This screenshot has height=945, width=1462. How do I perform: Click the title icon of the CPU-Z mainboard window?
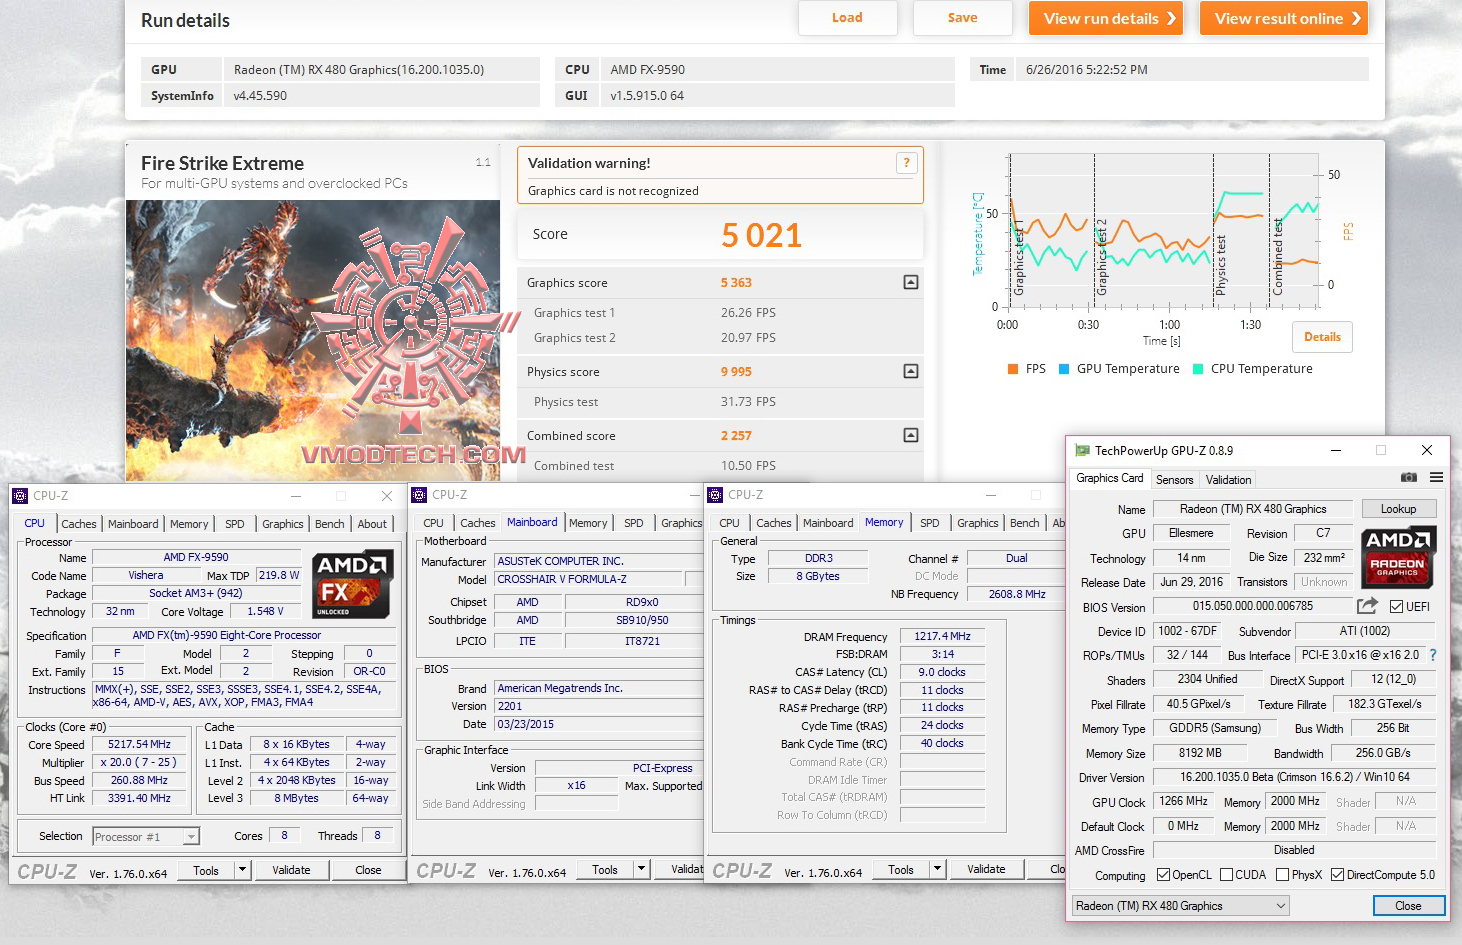pyautogui.click(x=419, y=495)
